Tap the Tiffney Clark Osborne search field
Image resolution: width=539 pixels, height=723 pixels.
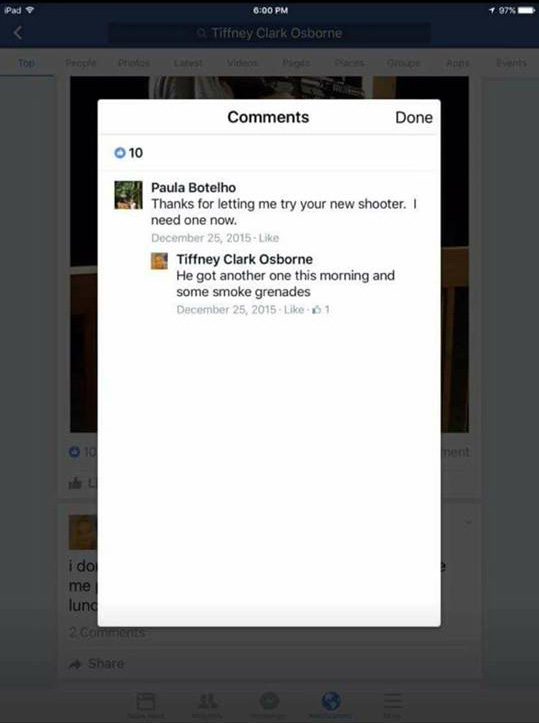pos(269,33)
